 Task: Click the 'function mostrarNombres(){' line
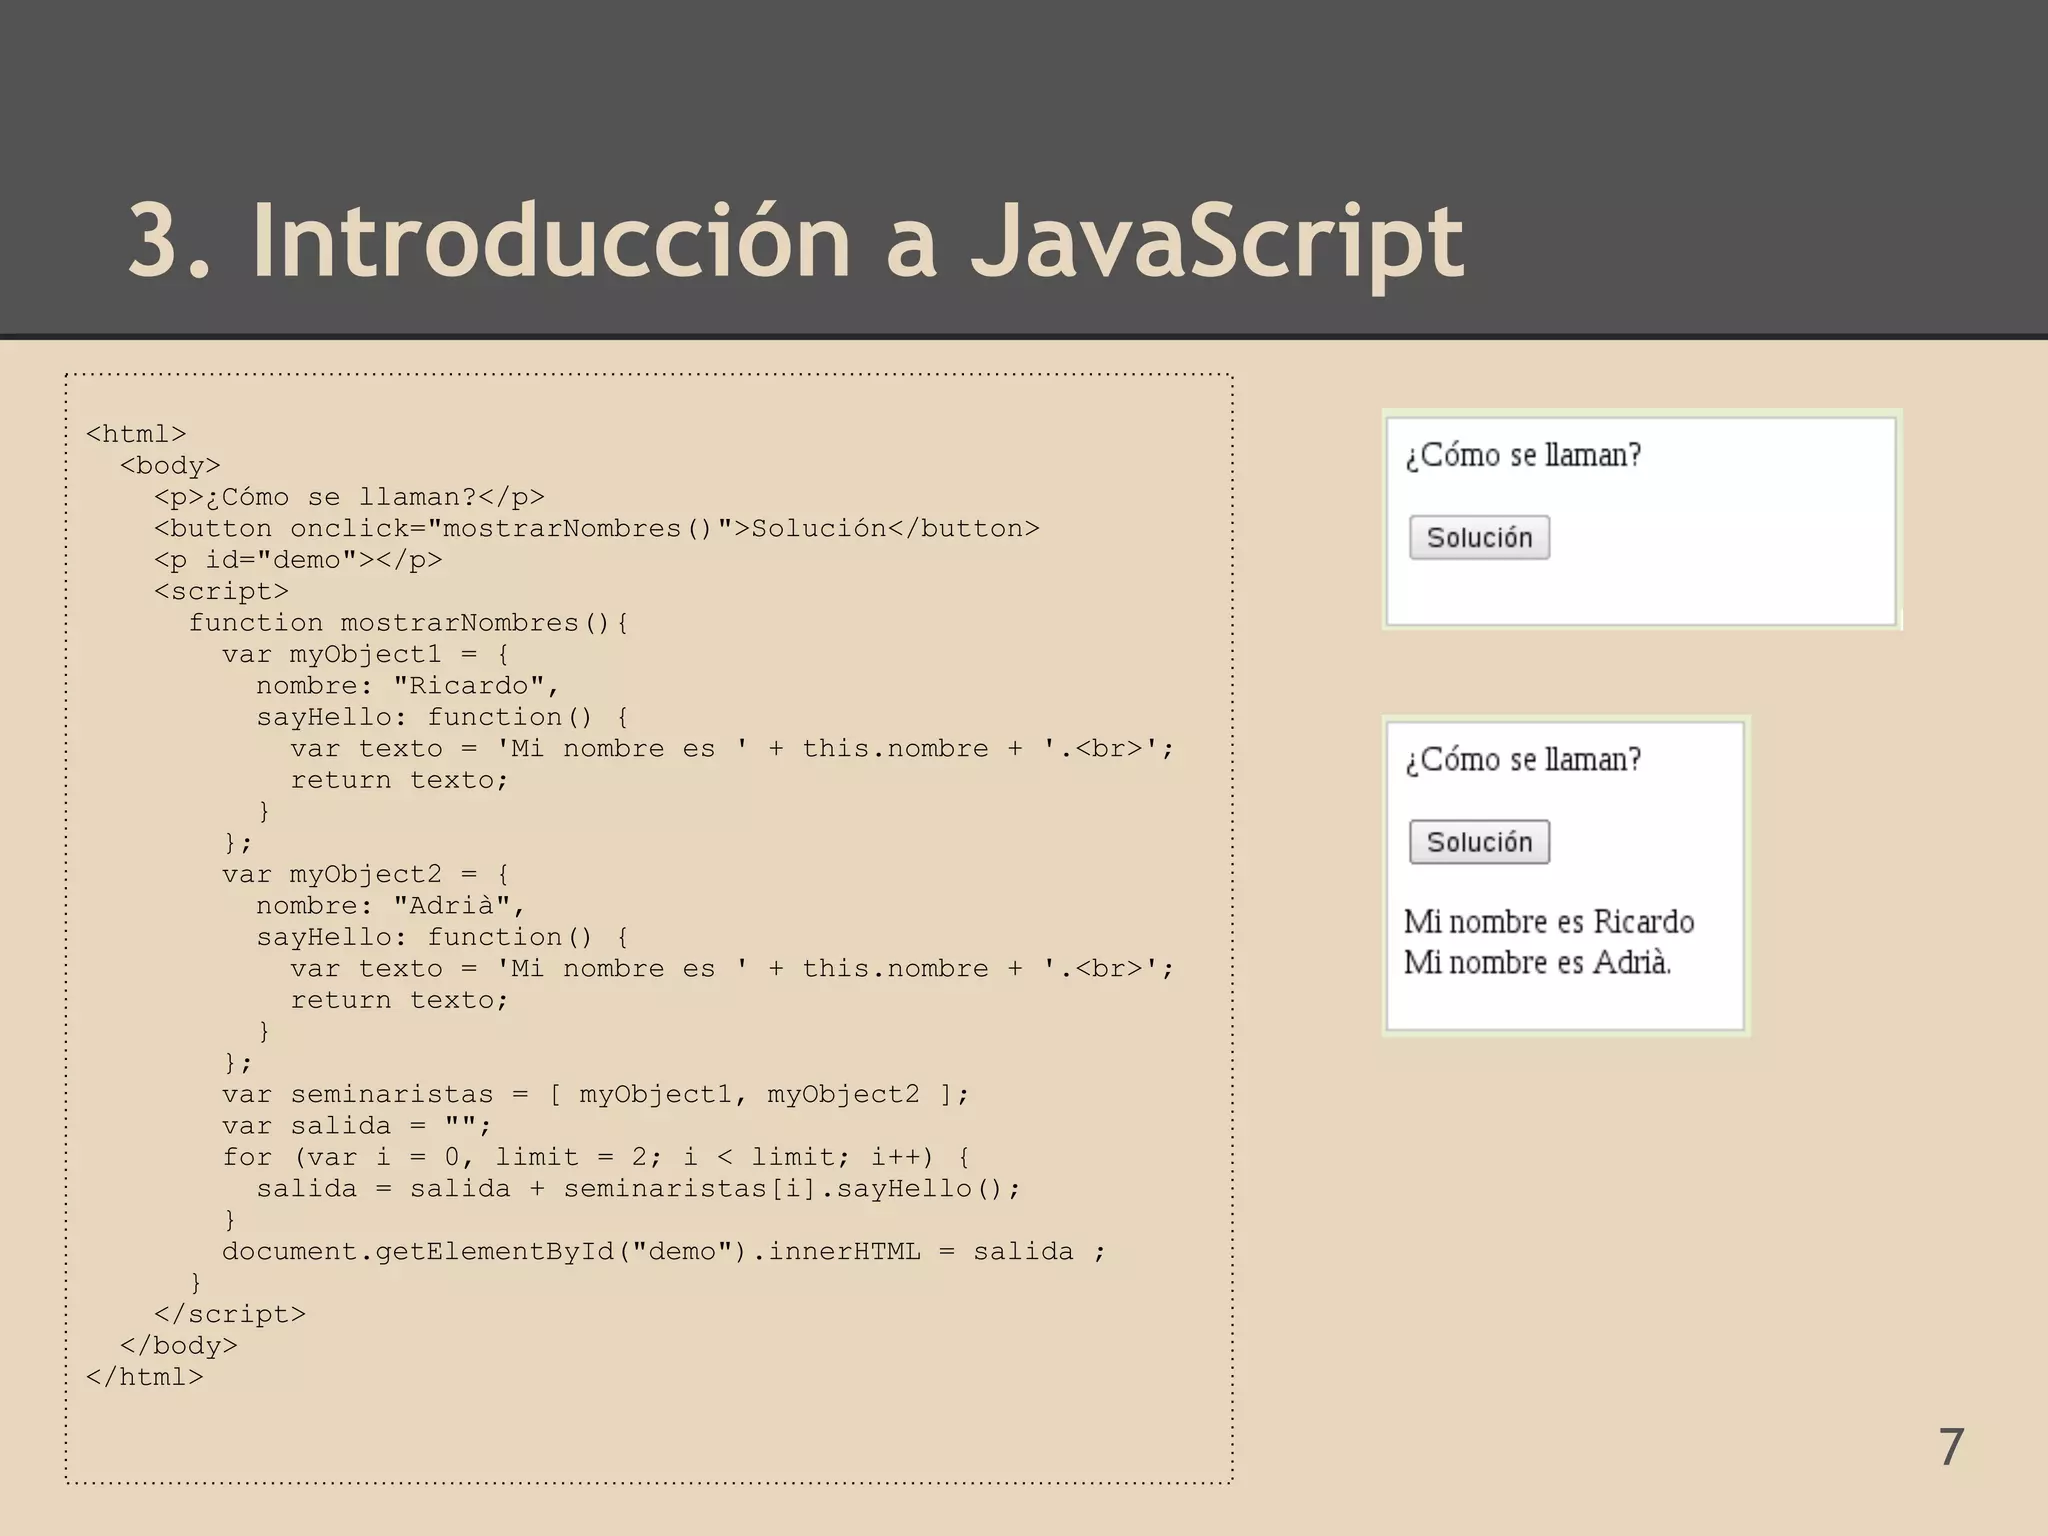409,623
